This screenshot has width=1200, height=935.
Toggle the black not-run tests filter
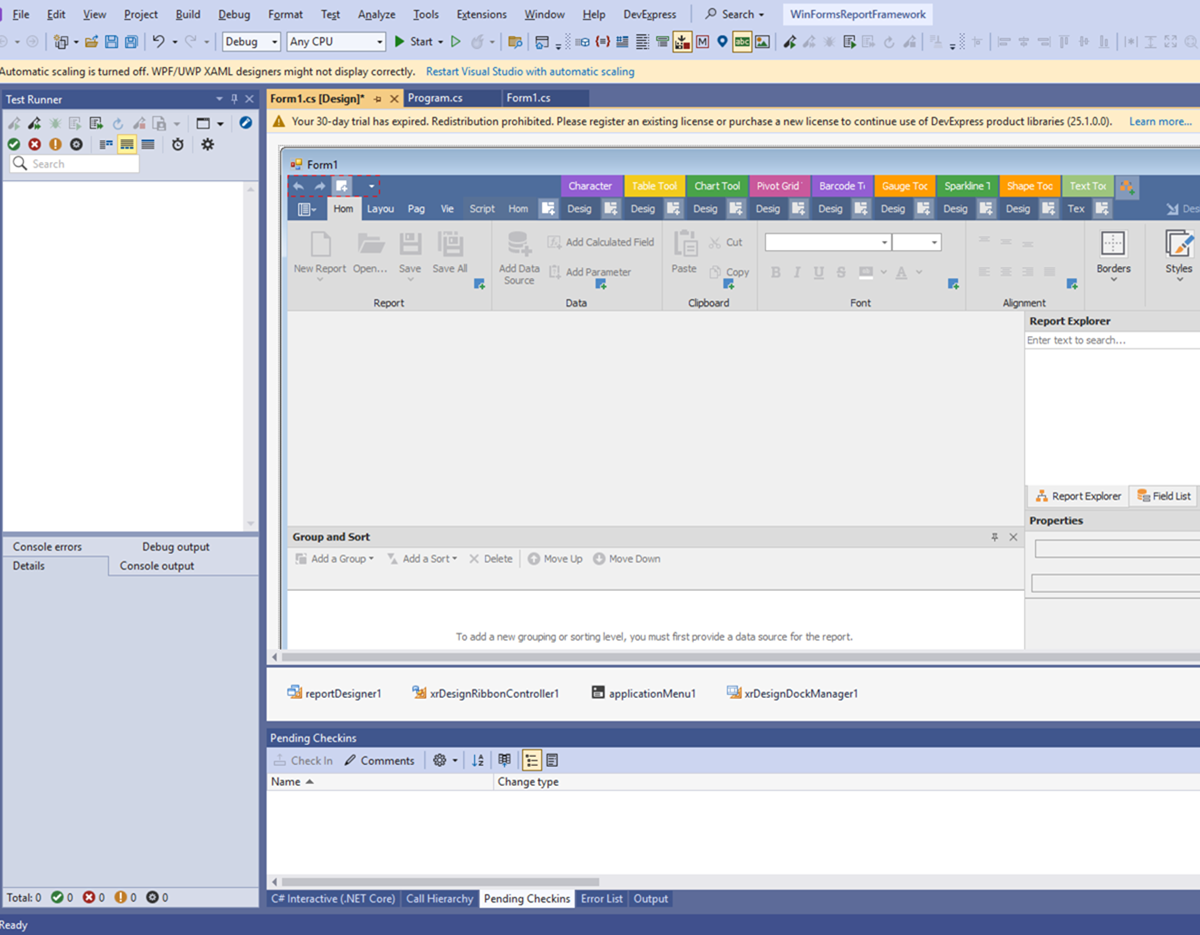click(x=76, y=144)
